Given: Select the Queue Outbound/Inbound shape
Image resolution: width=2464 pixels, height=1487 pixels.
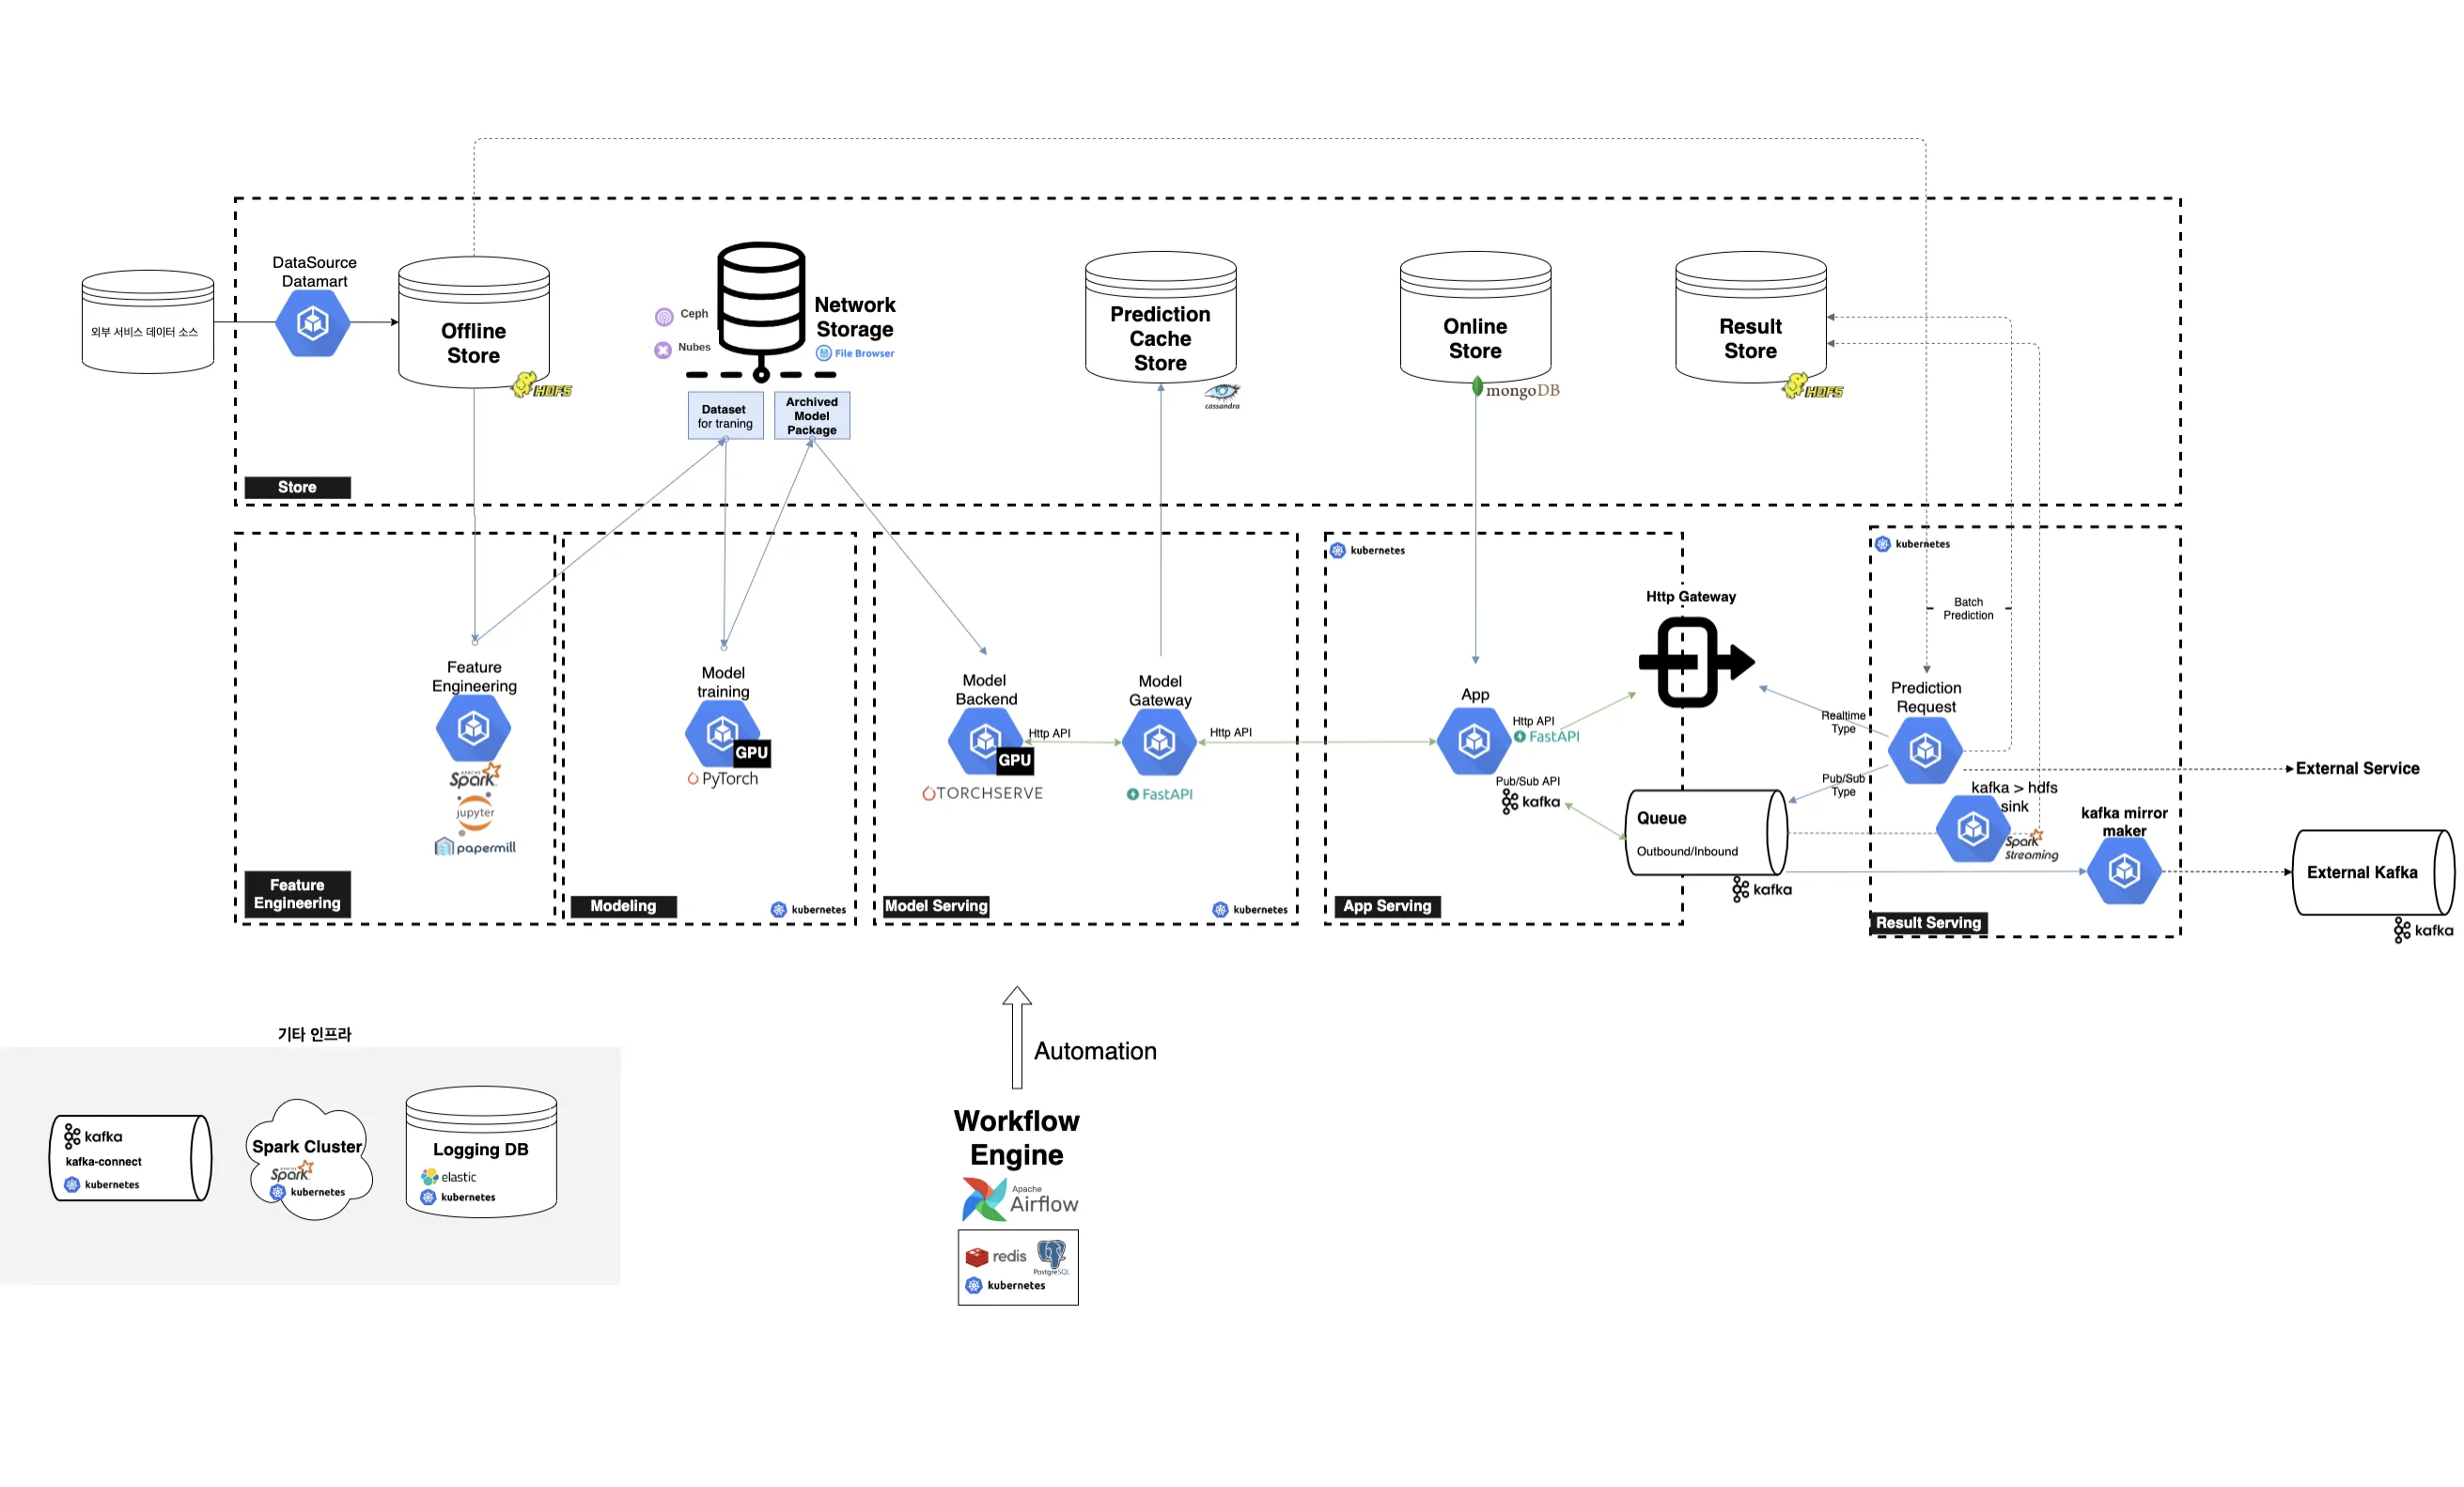Looking at the screenshot, I should coord(1705,833).
